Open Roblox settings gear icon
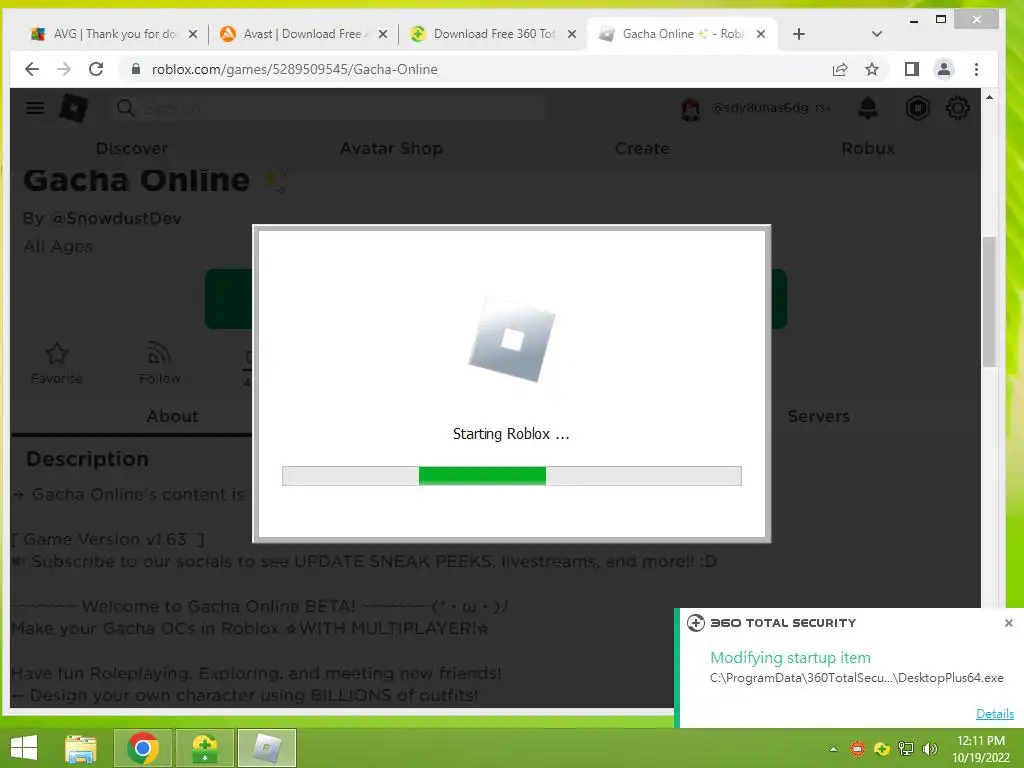The width and height of the screenshot is (1024, 768). [957, 108]
